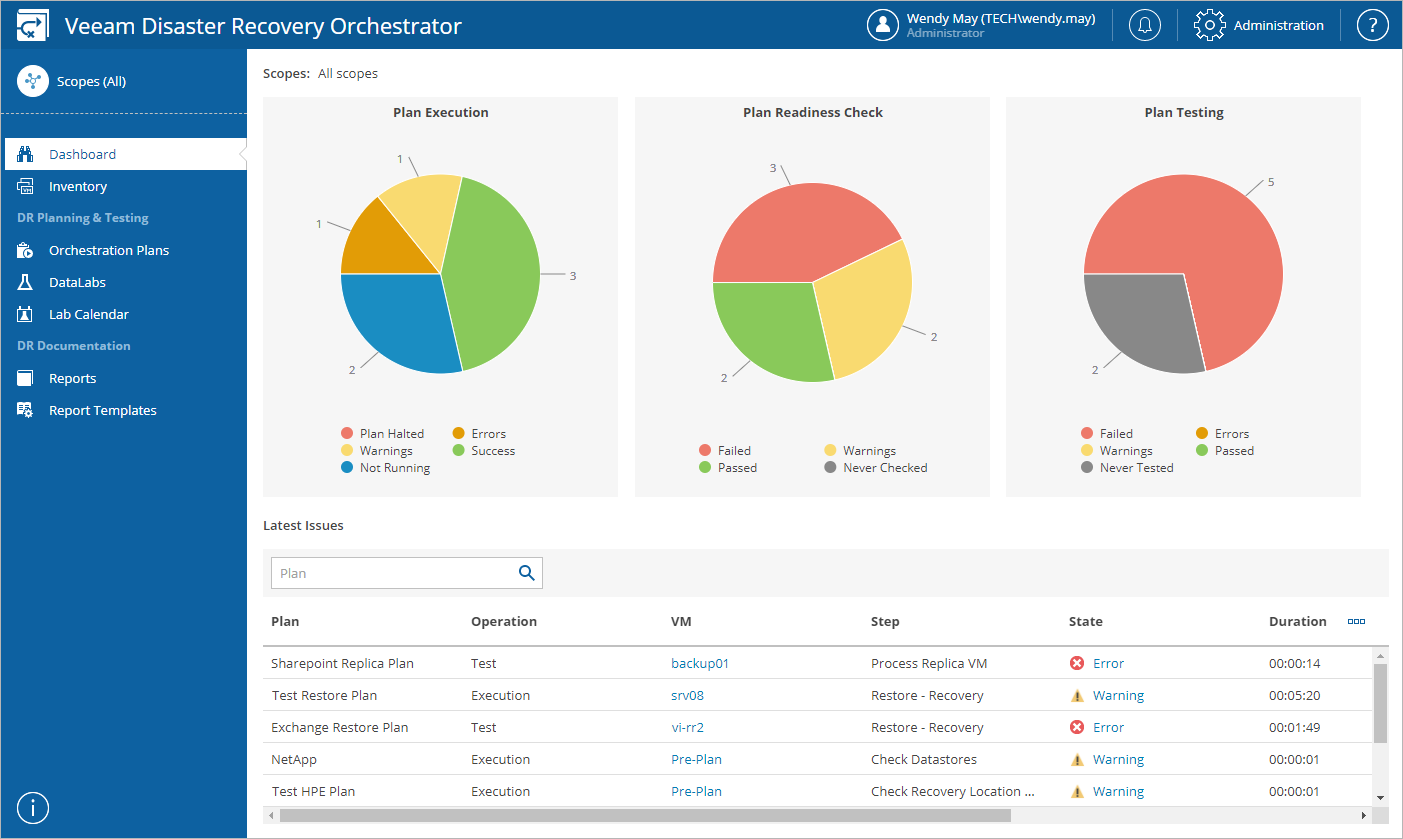1403x839 pixels.
Task: Open the column chooser dots icon
Action: [1356, 621]
